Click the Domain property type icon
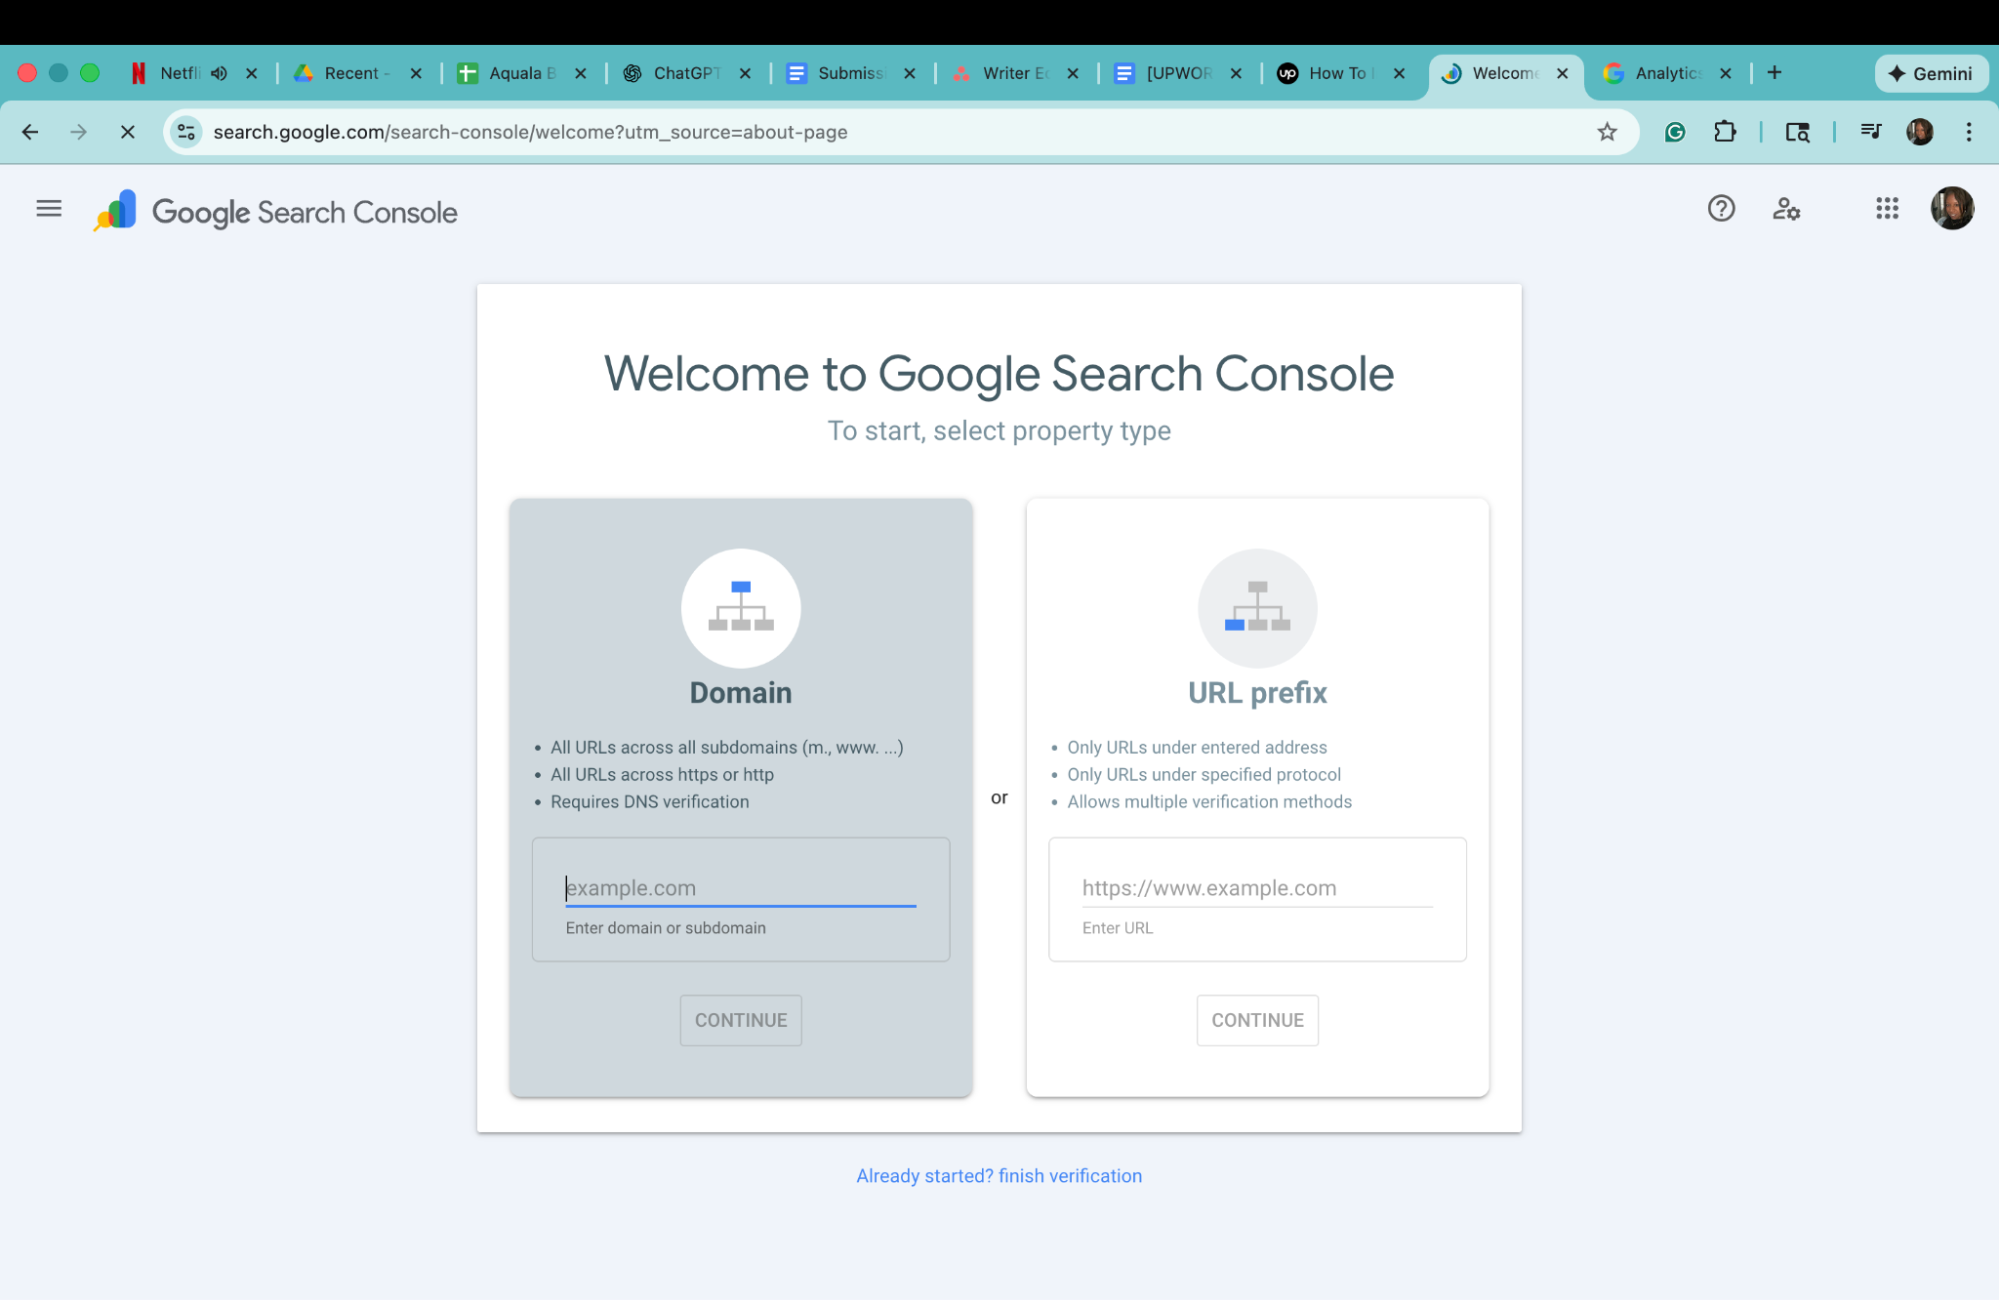Image resolution: width=1999 pixels, height=1301 pixels. (x=740, y=607)
